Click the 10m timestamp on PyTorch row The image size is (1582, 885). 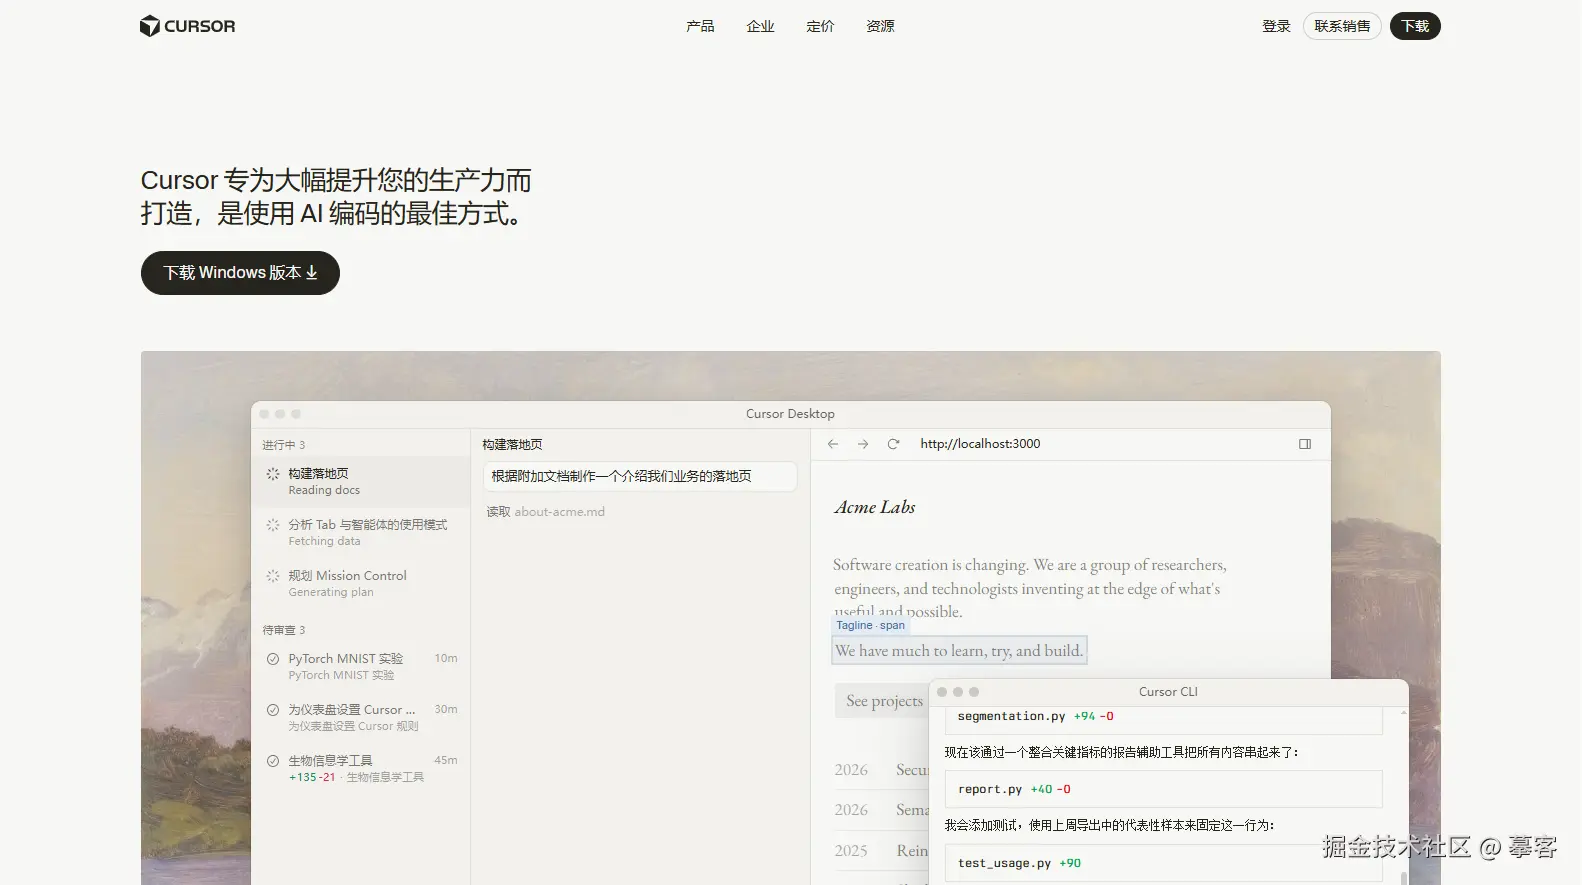(446, 659)
